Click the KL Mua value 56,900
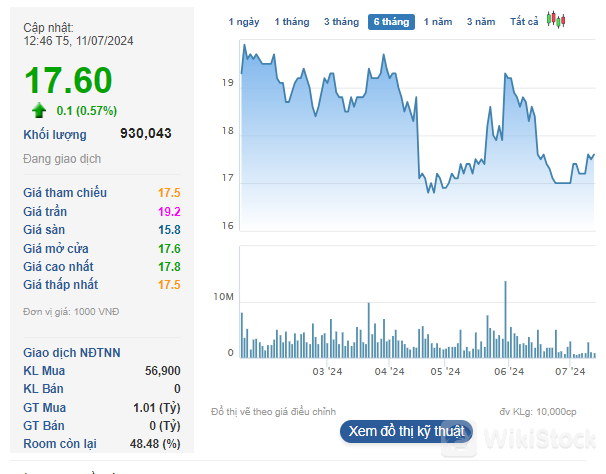The image size is (606, 474). point(162,370)
